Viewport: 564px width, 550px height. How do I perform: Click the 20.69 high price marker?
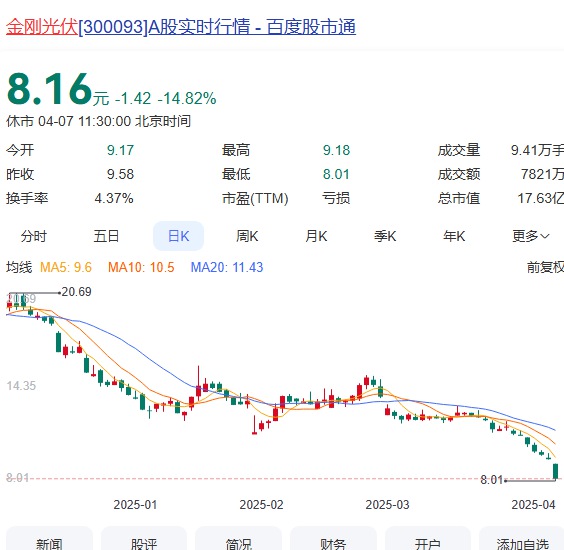click(x=77, y=292)
